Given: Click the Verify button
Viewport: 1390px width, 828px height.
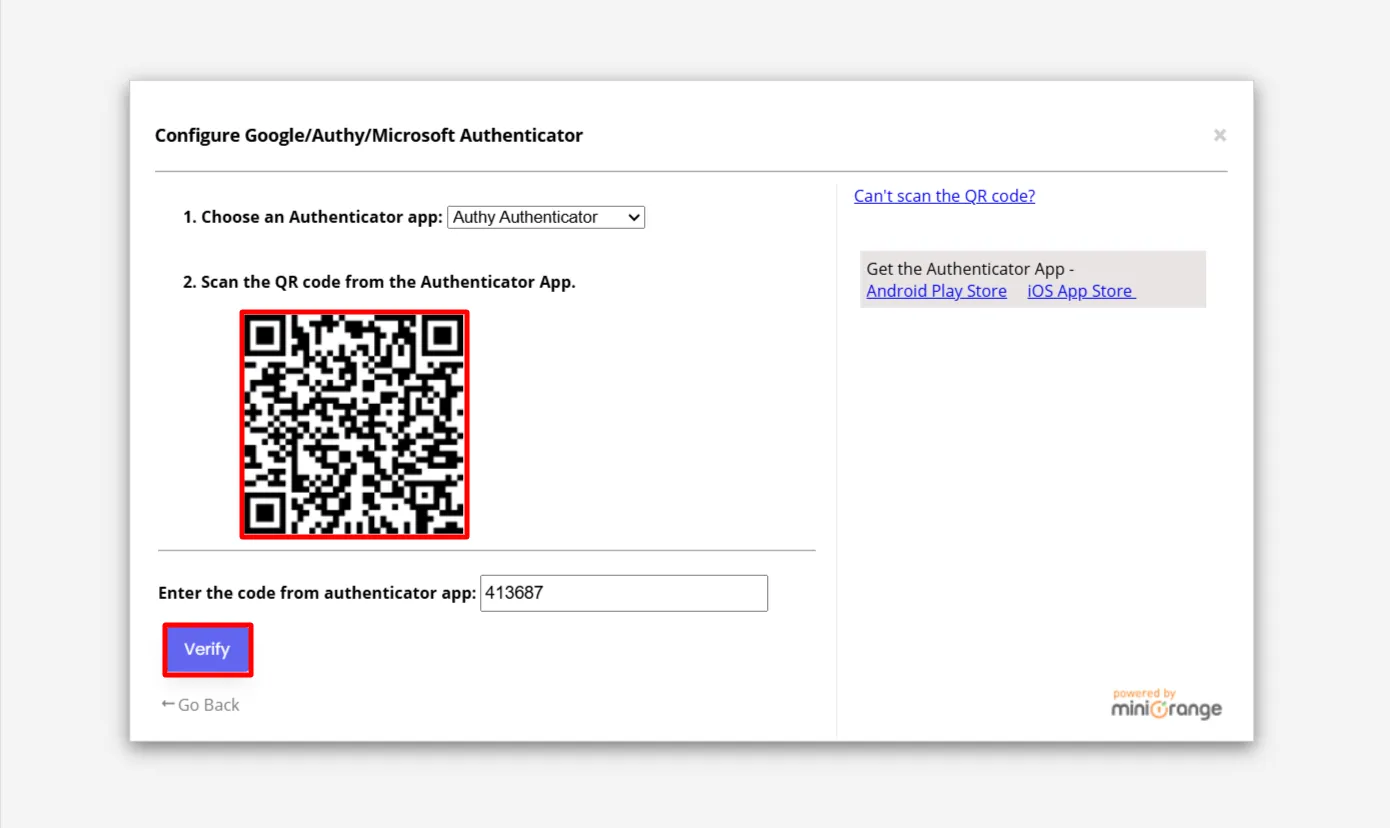Looking at the screenshot, I should (207, 649).
